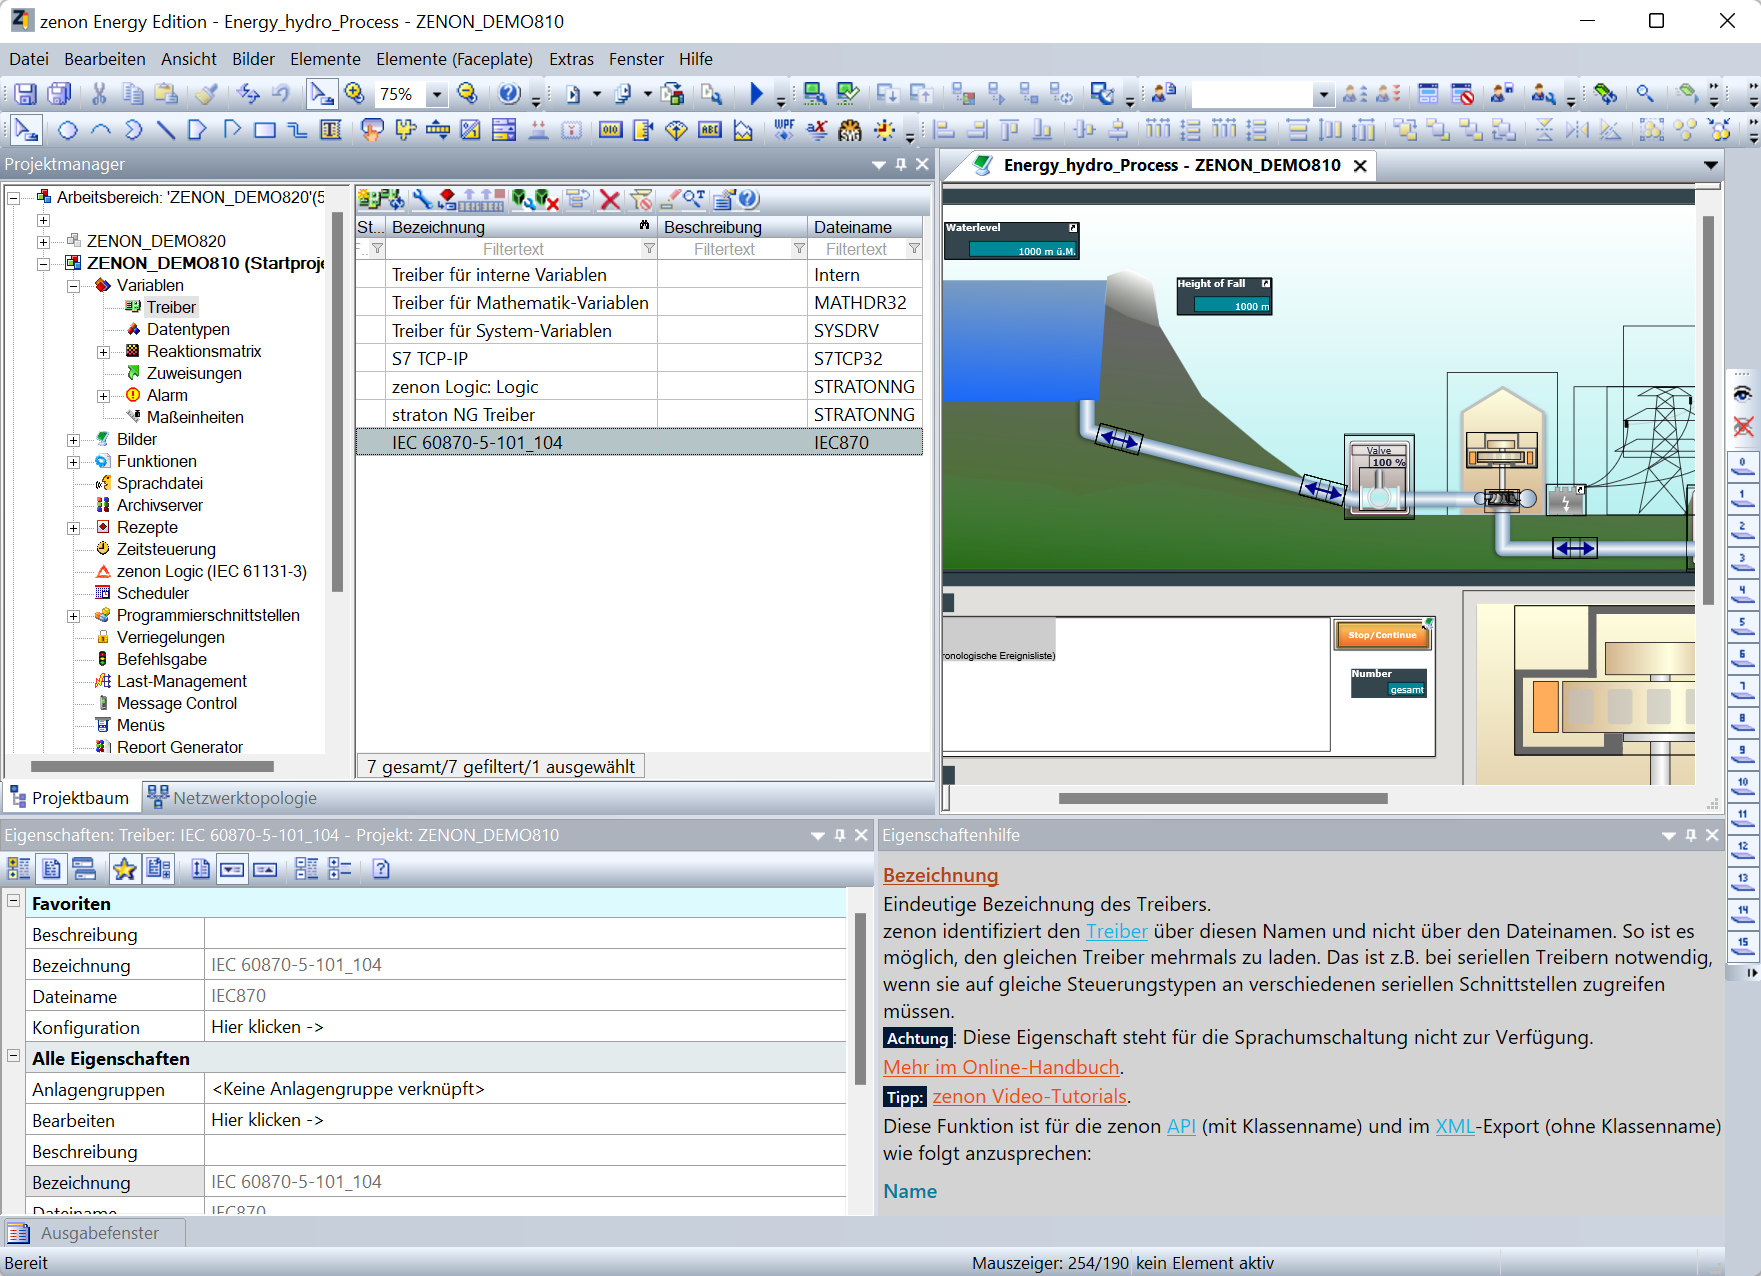Screen dimensions: 1761x1276
Task: Click the blue wrench driver configuration icon
Action: (422, 200)
